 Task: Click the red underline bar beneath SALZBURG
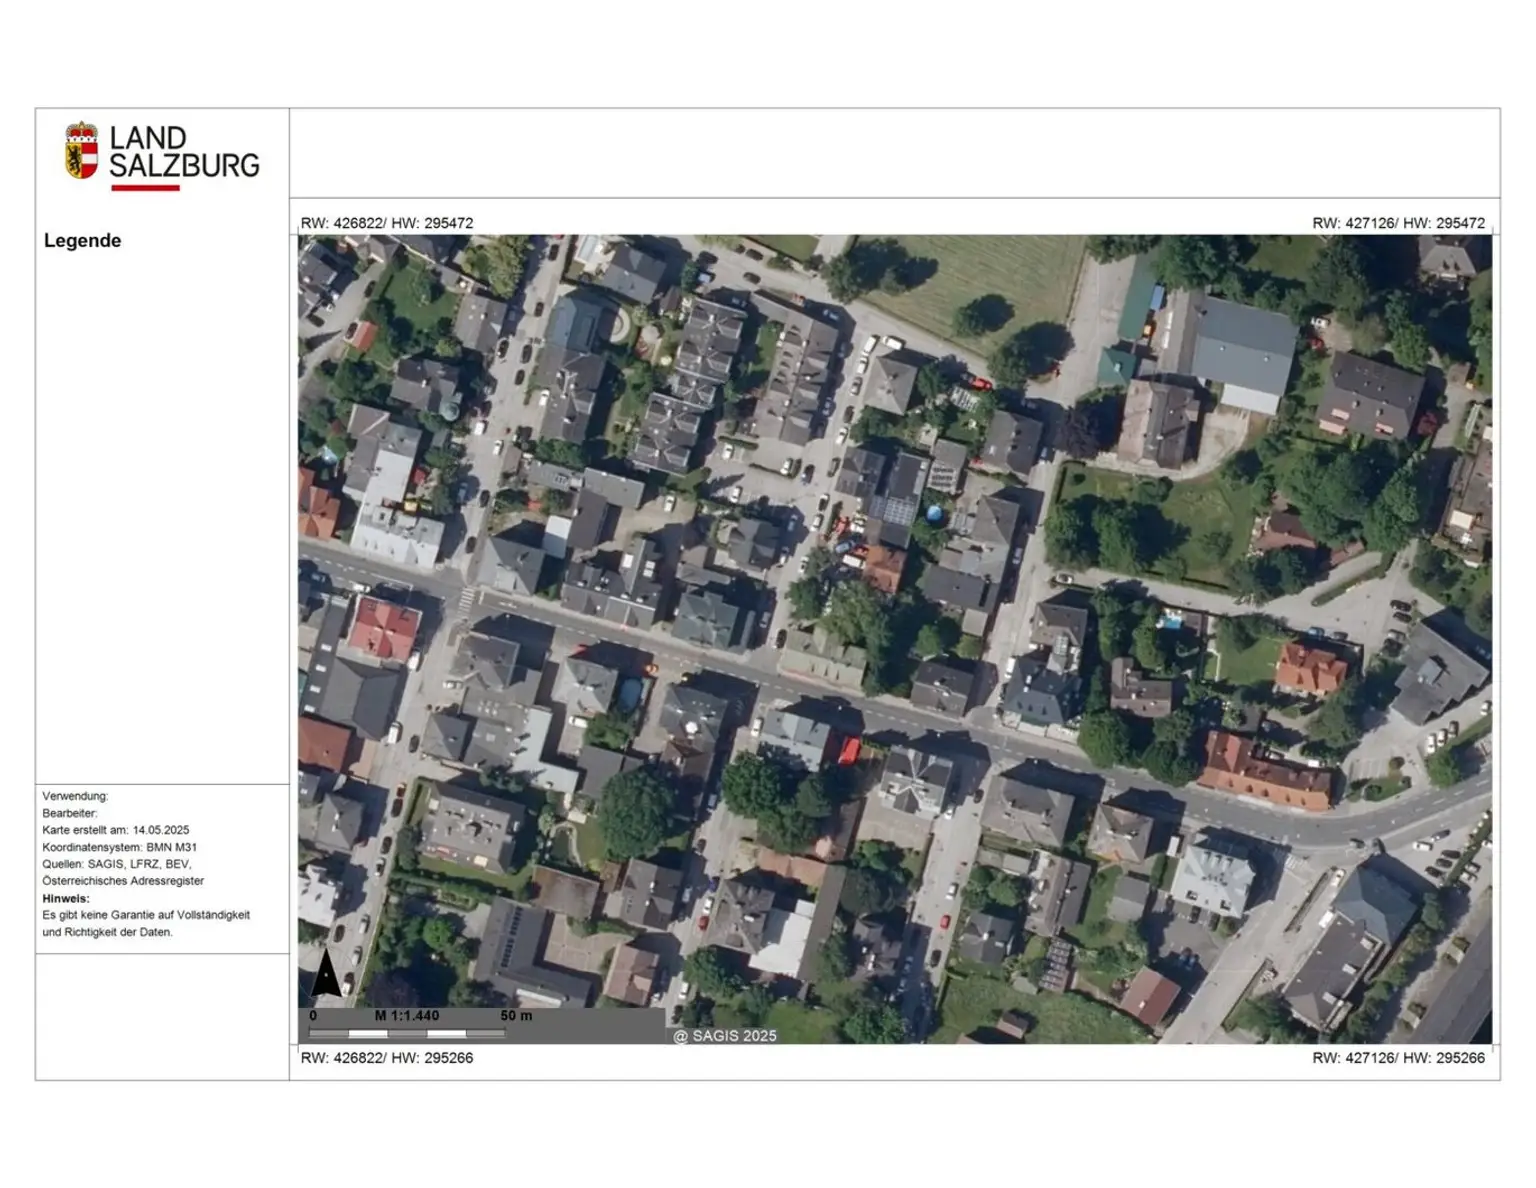145,187
